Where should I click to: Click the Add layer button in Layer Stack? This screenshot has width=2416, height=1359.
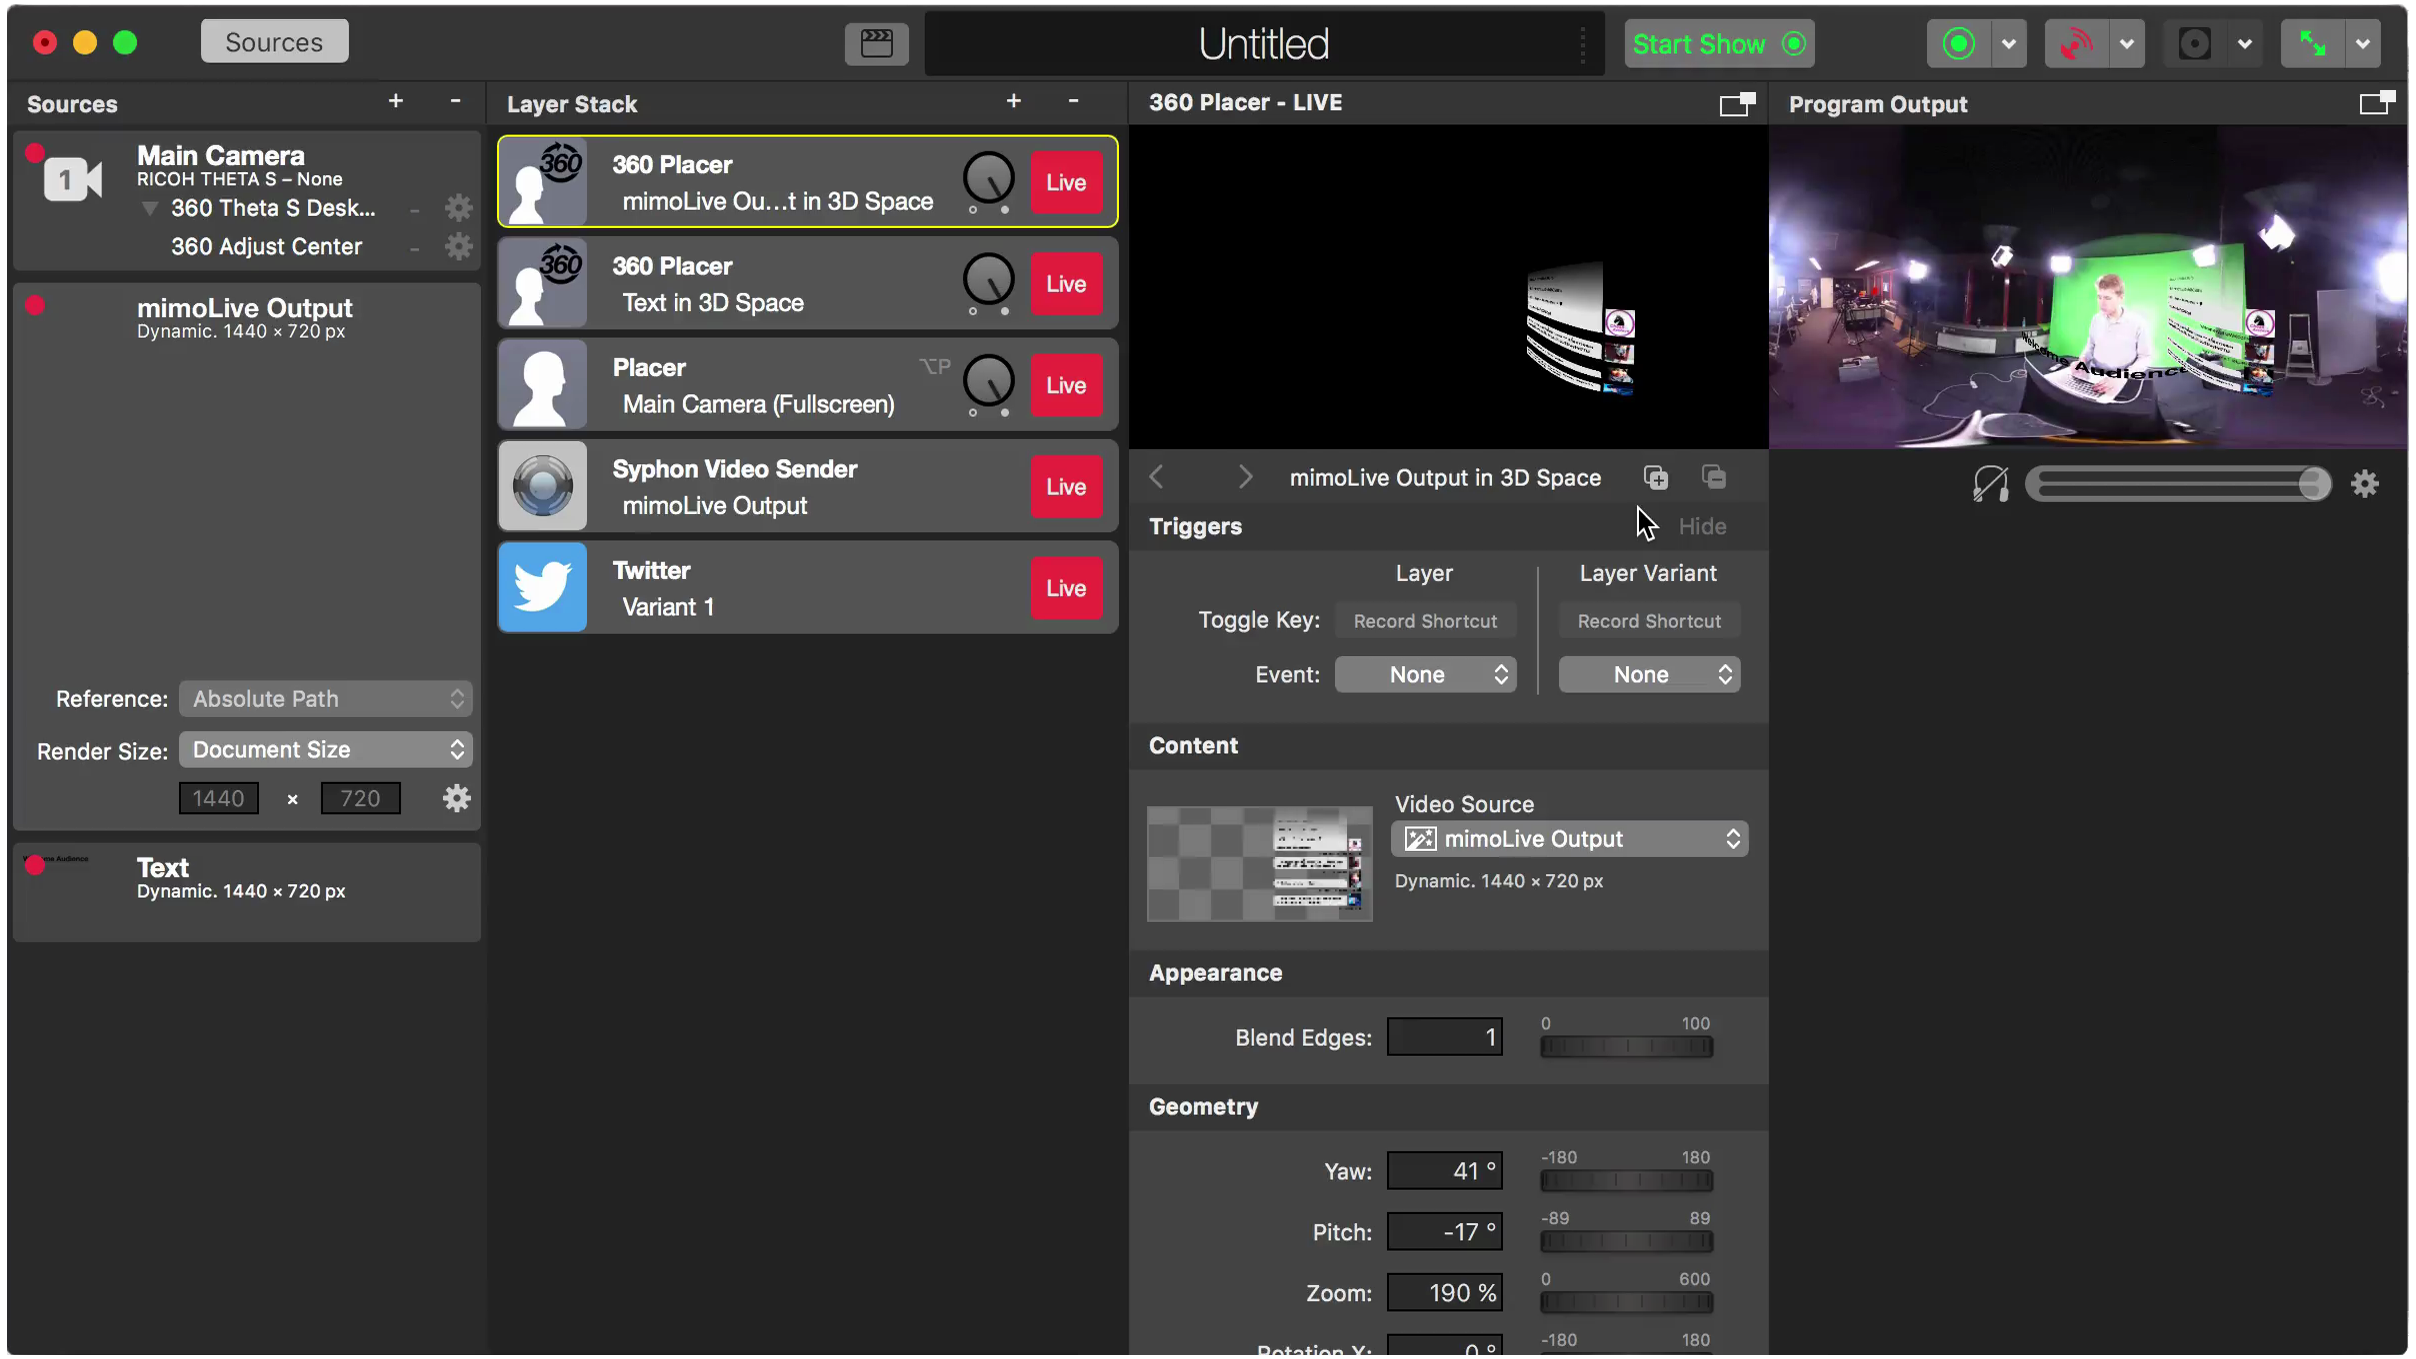[x=1014, y=103]
